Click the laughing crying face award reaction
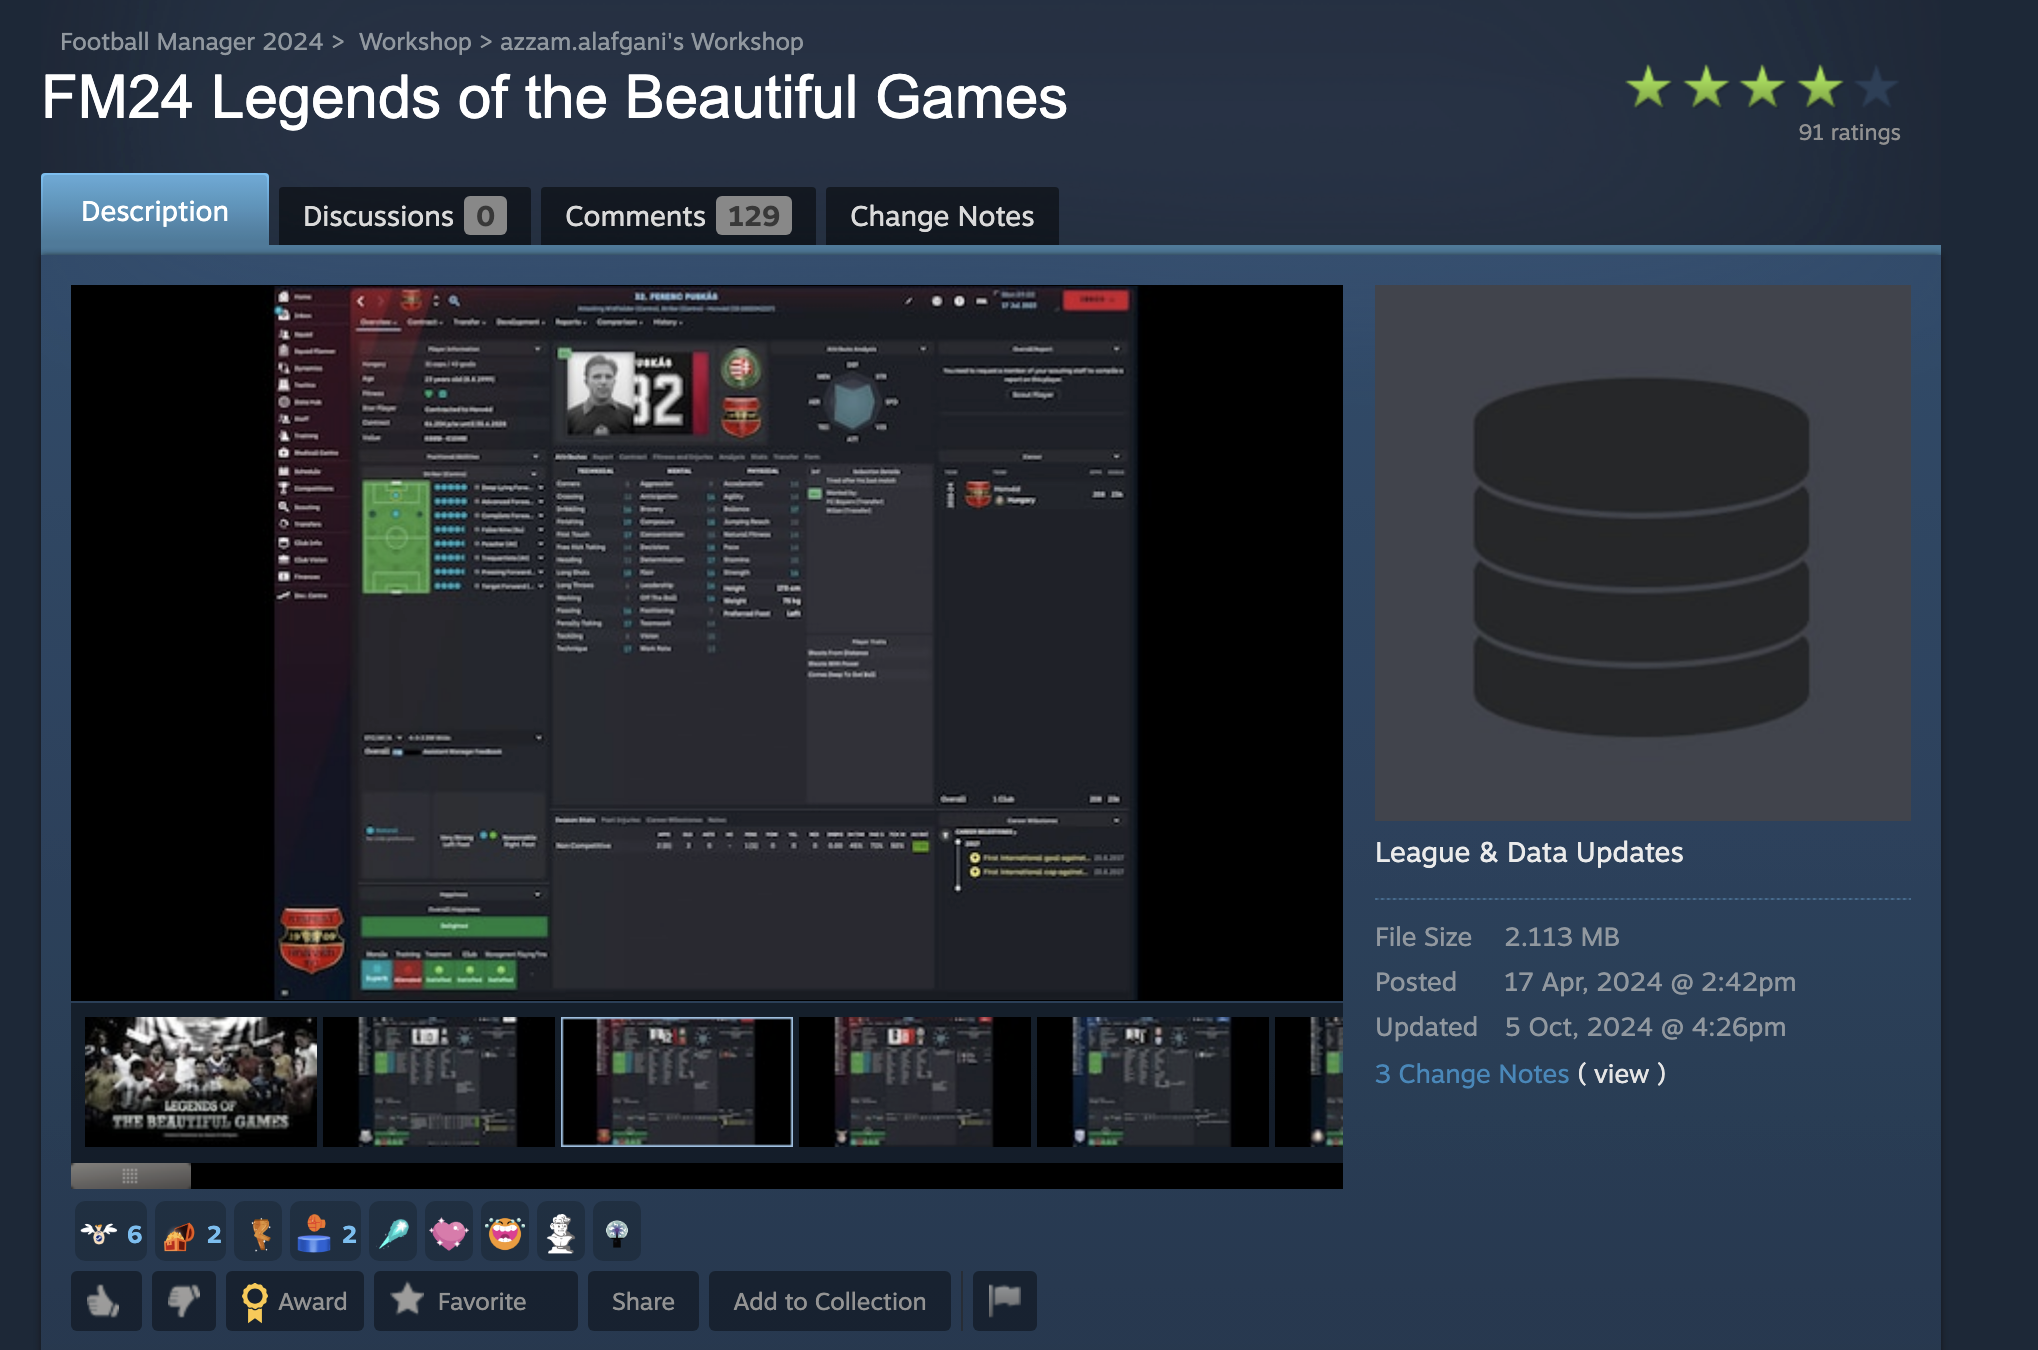 pos(505,1234)
